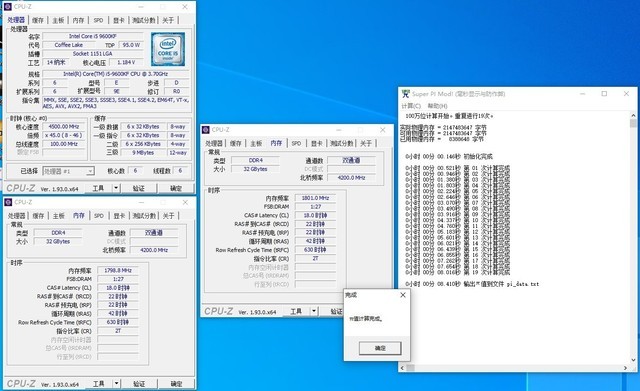
Task: Open 关于 tab in top CPU-Z window
Action: click(x=168, y=20)
